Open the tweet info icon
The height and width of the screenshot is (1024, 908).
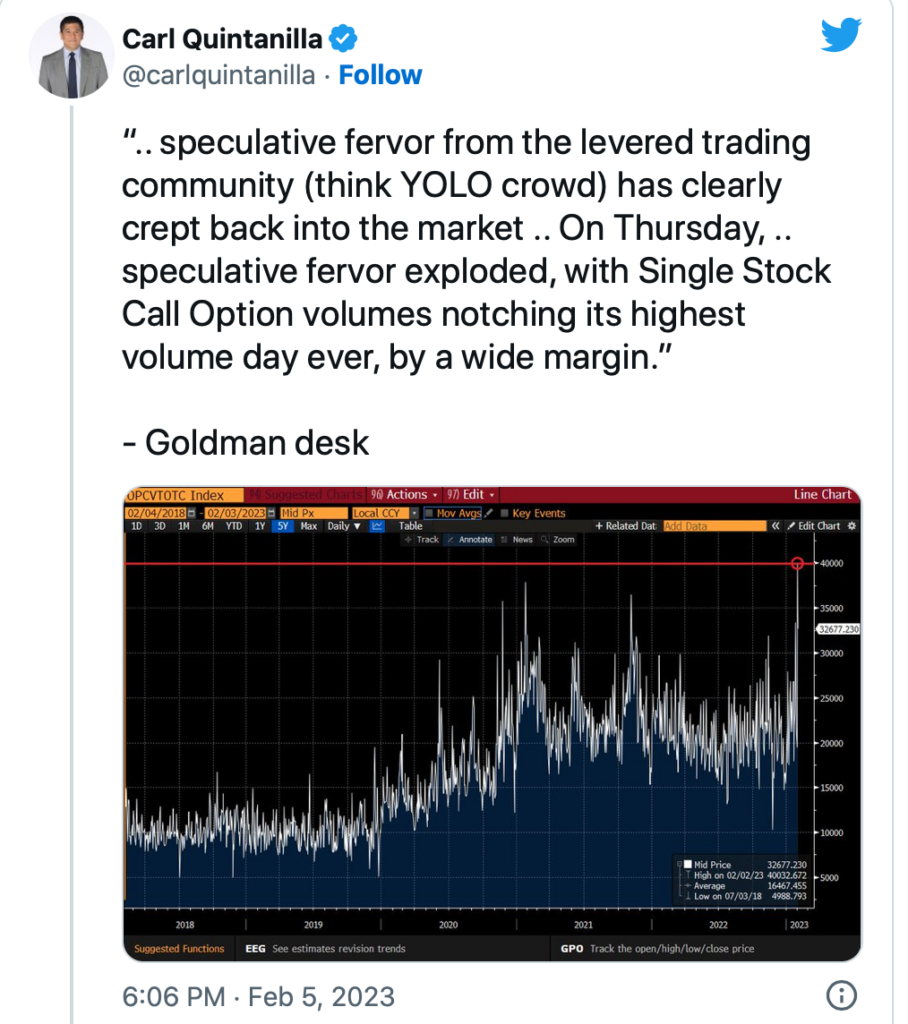click(x=841, y=995)
